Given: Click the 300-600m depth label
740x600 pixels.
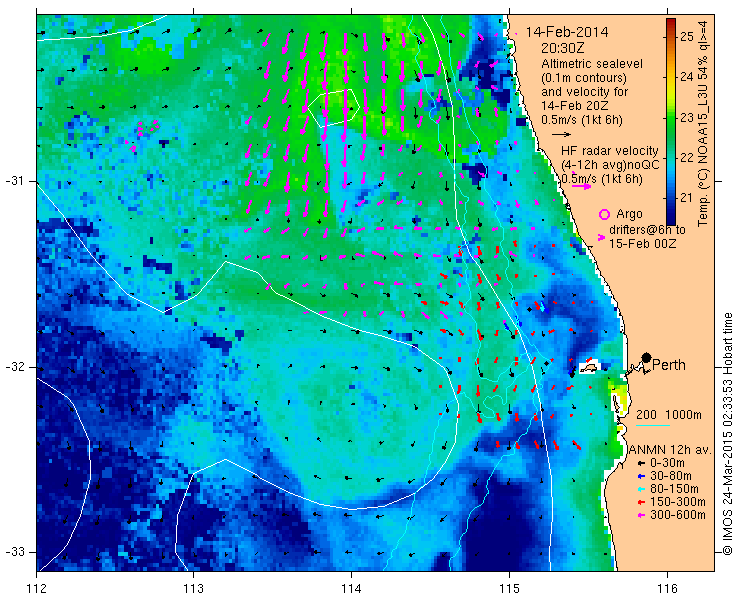Looking at the screenshot, I should click(x=677, y=515).
